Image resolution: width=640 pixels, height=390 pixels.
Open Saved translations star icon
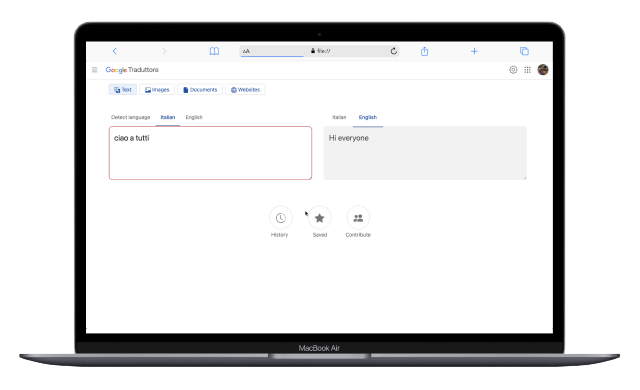point(320,218)
